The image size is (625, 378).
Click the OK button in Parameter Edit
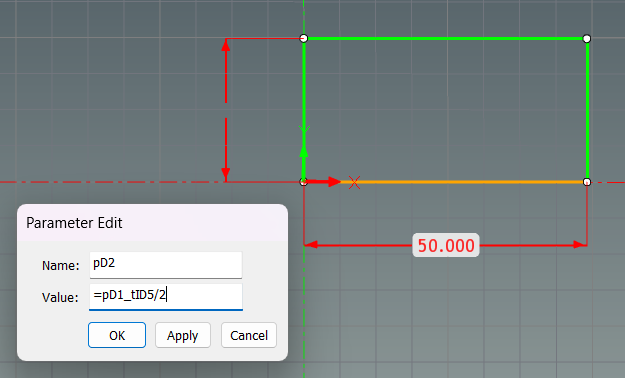pyautogui.click(x=117, y=335)
